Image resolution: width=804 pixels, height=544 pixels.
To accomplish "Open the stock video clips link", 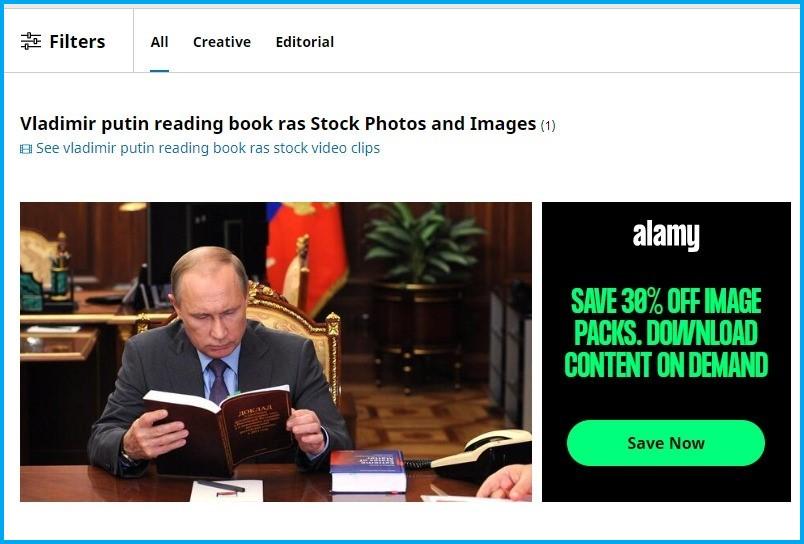I will (208, 148).
